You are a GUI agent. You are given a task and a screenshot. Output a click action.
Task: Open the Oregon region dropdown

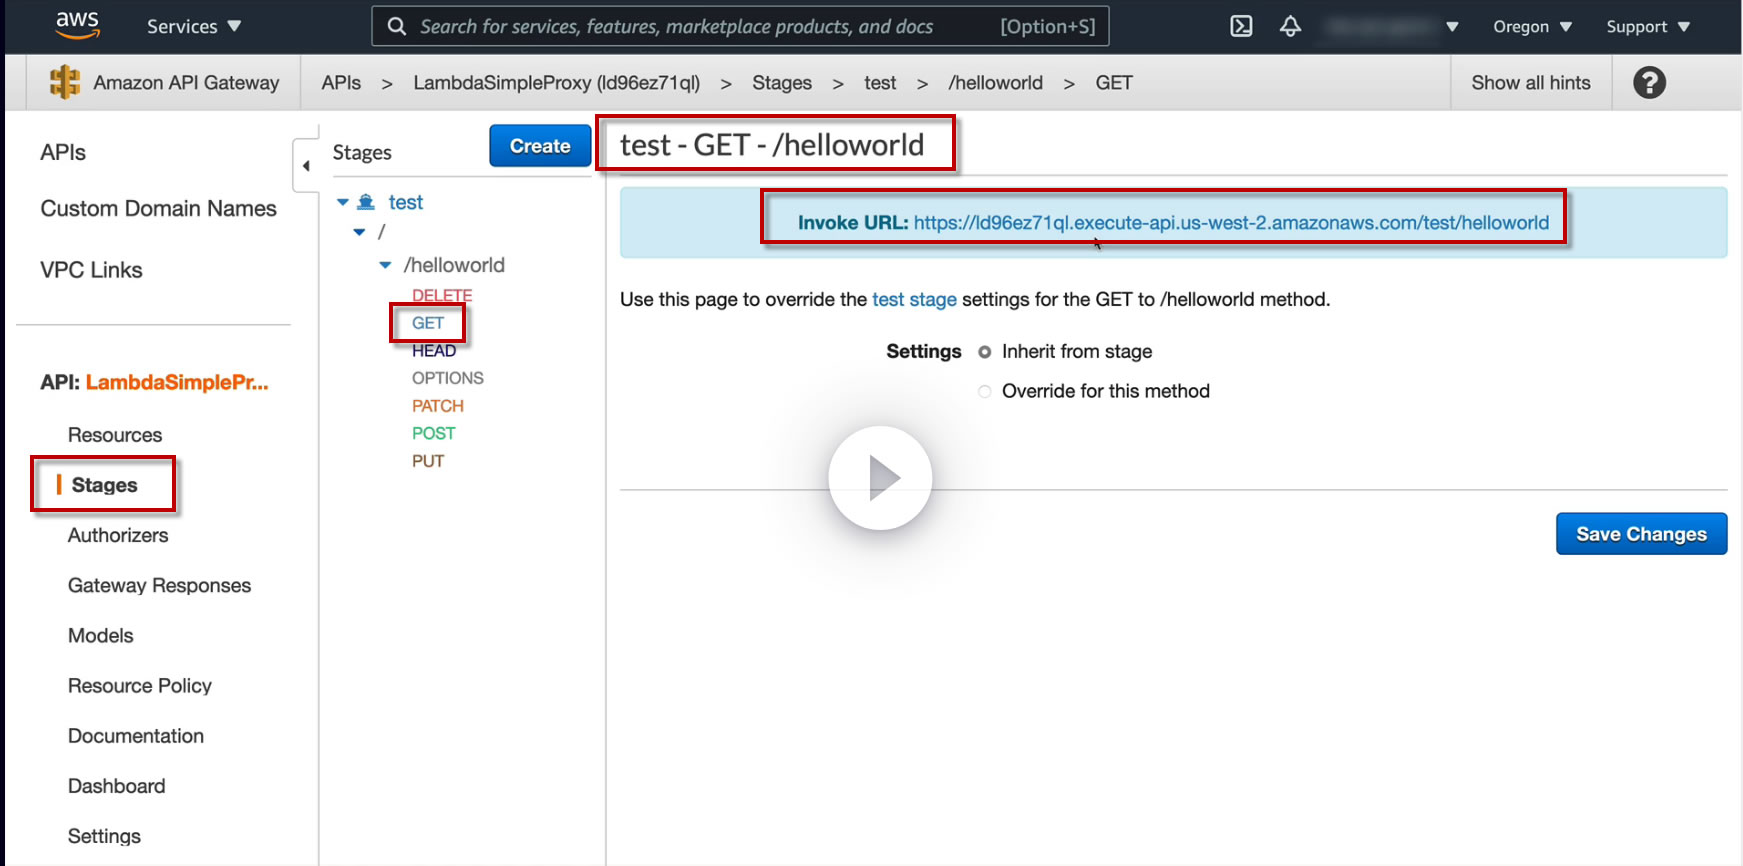(1532, 27)
